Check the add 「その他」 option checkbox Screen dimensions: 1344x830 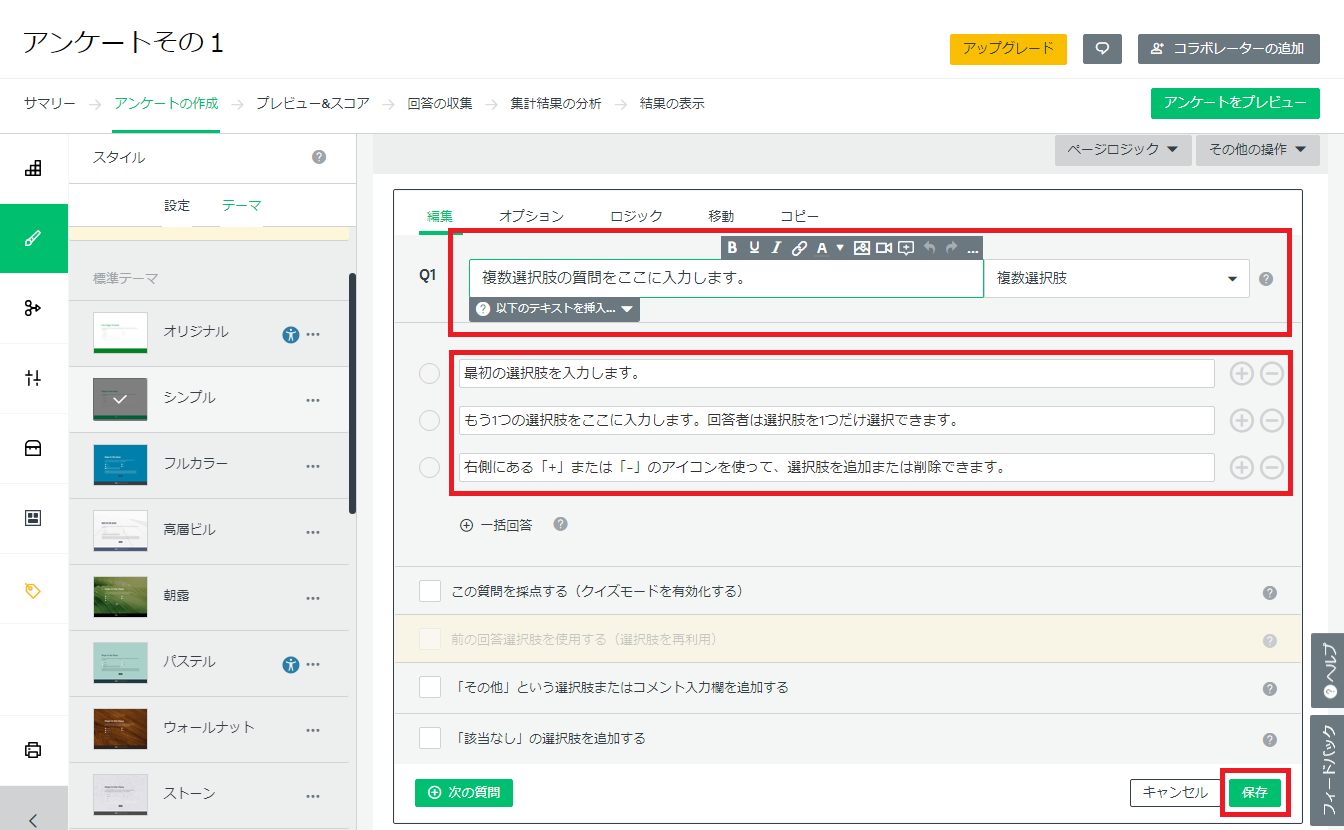pos(430,687)
